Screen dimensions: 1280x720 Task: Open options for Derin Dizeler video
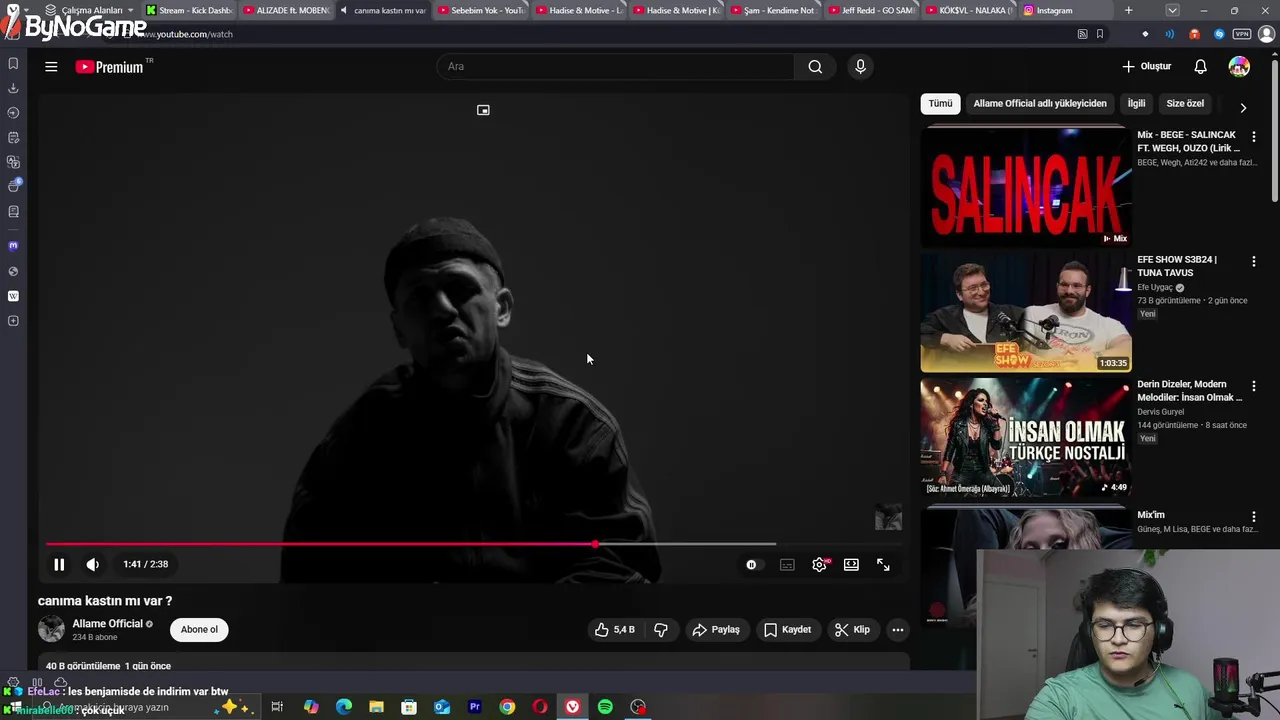[1253, 386]
